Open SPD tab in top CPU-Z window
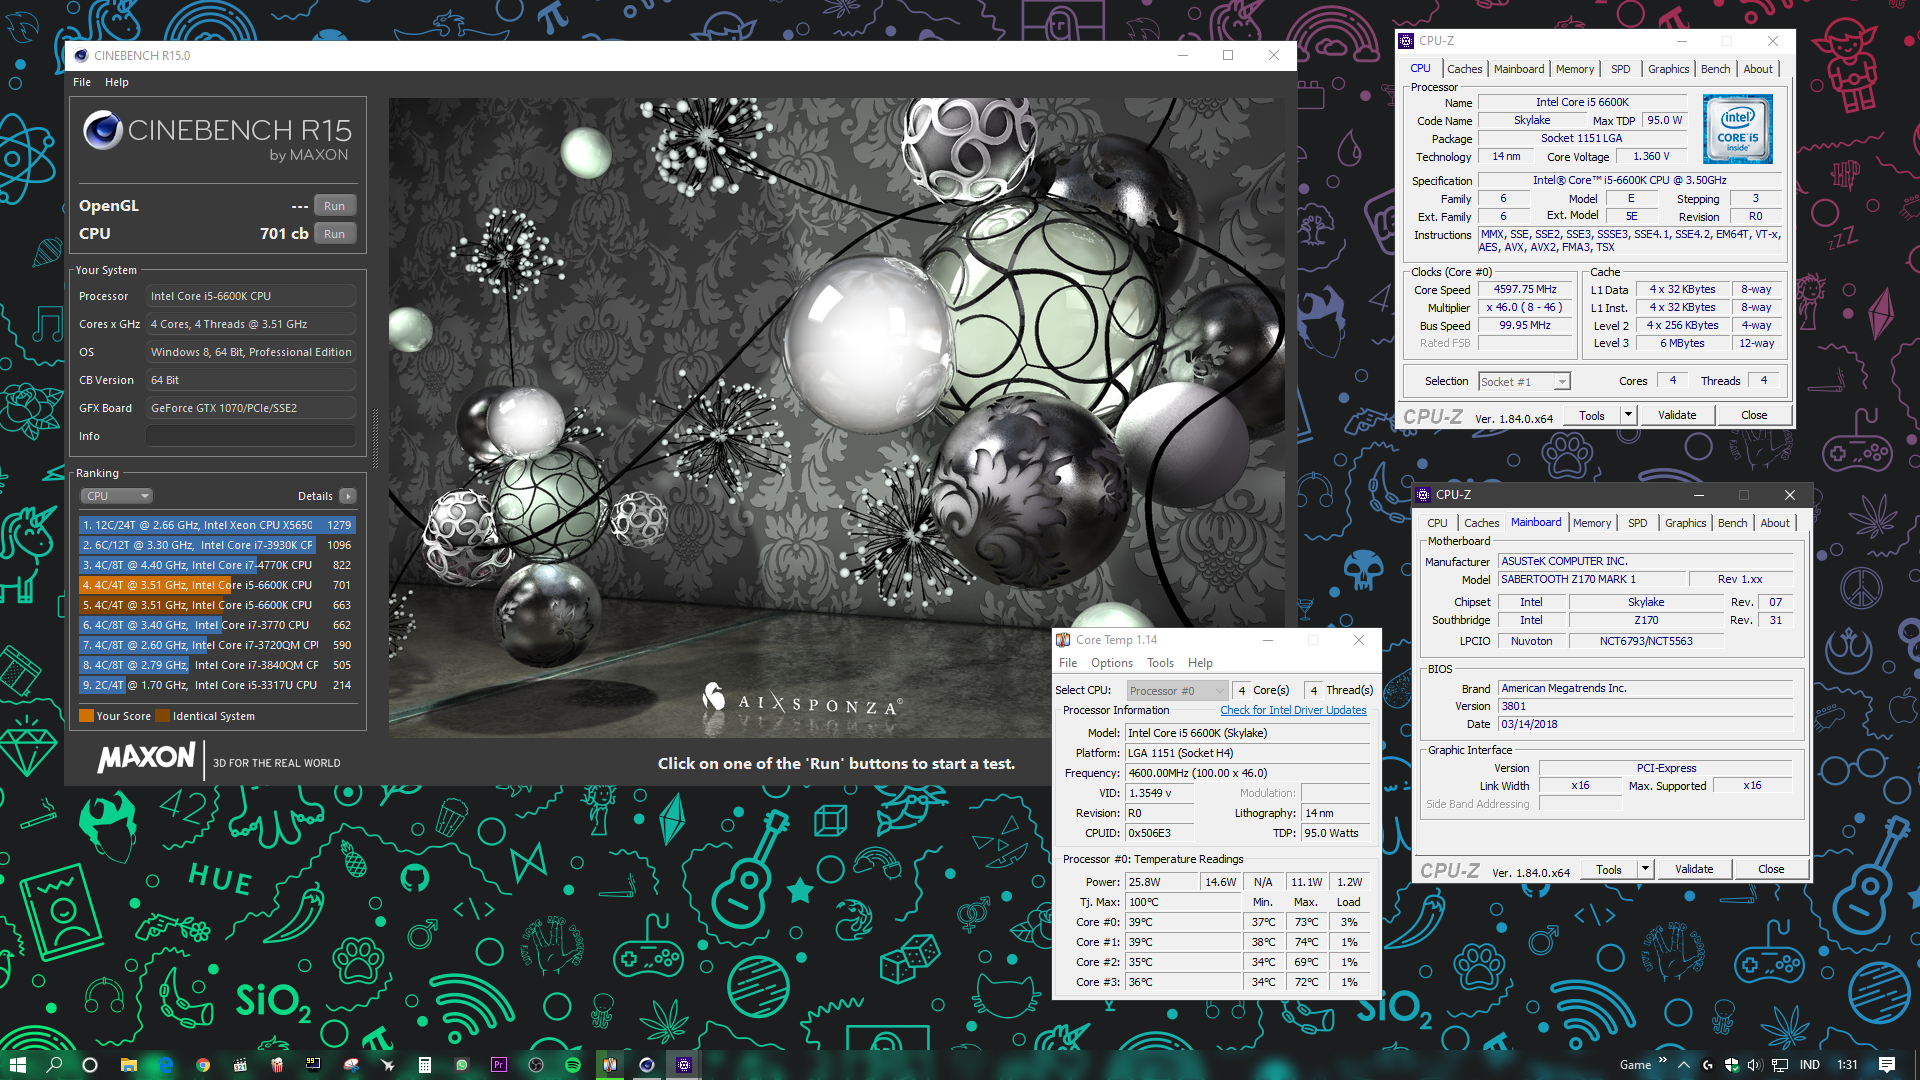 1620,69
